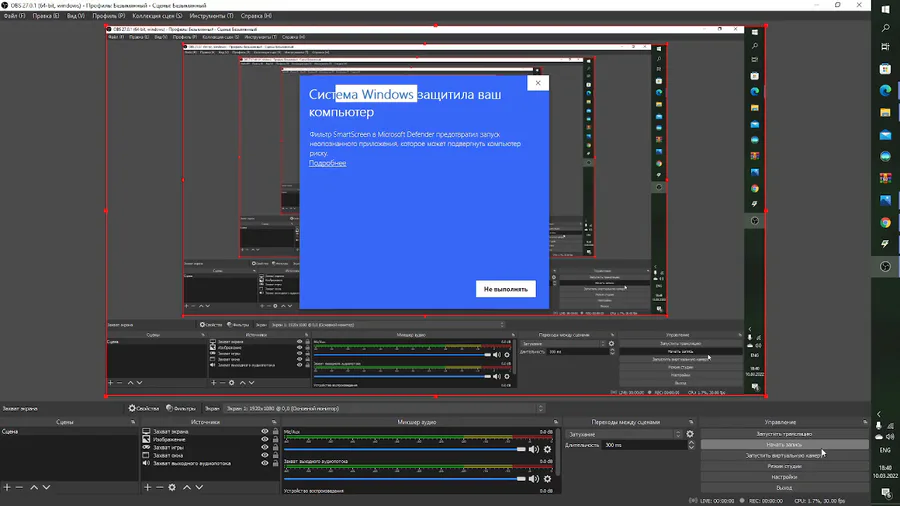Open Microsoft Edge from the taskbar
Screen dimensions: 900x506
(x=885, y=91)
